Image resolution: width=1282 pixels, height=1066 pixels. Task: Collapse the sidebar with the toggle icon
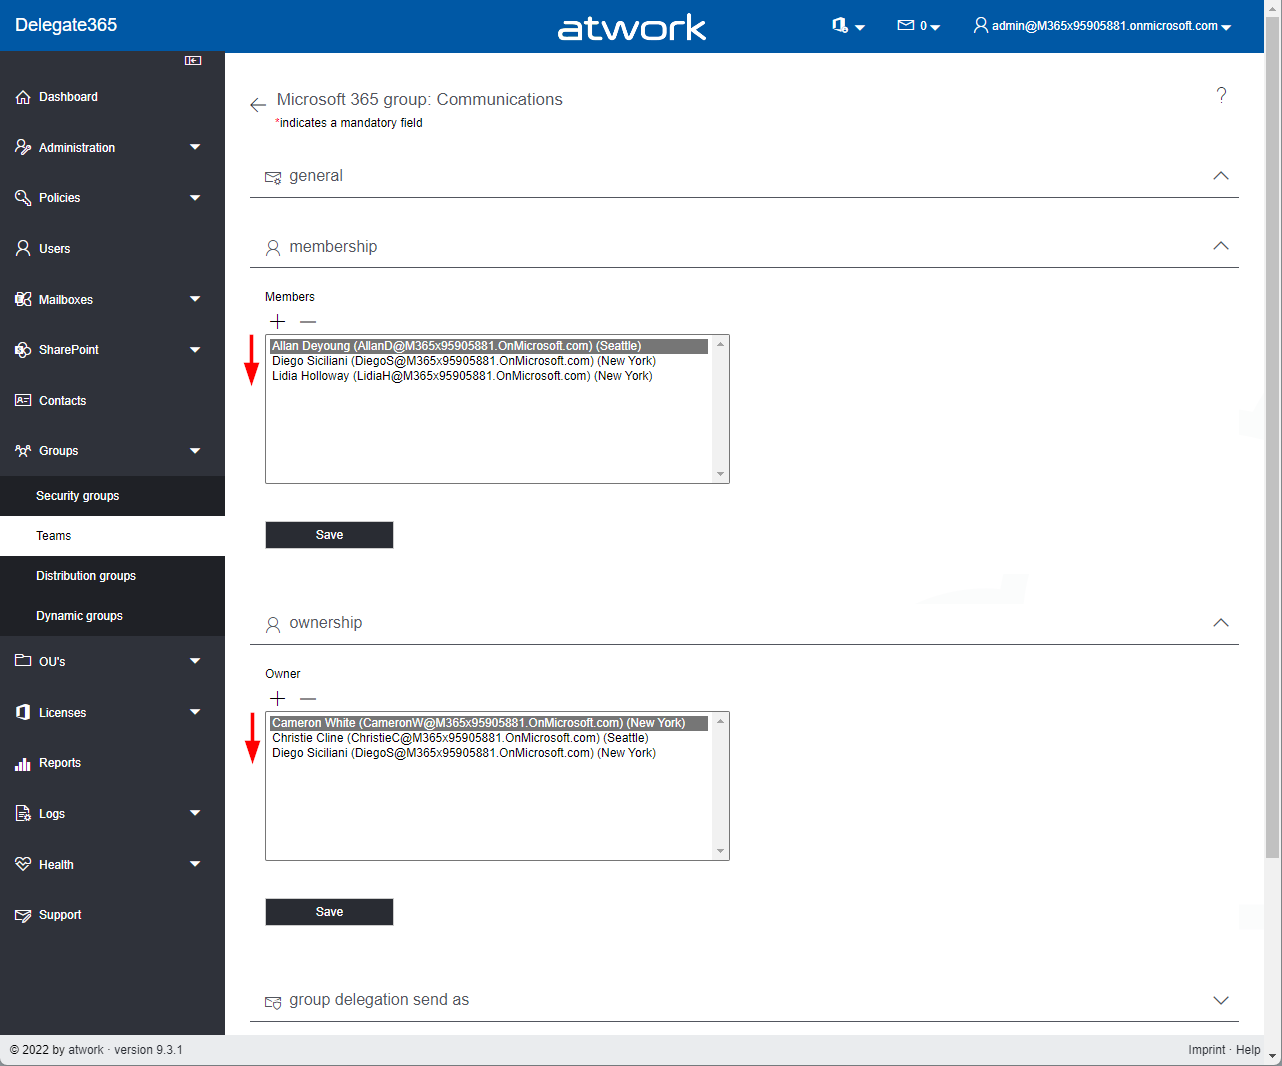coord(193,61)
